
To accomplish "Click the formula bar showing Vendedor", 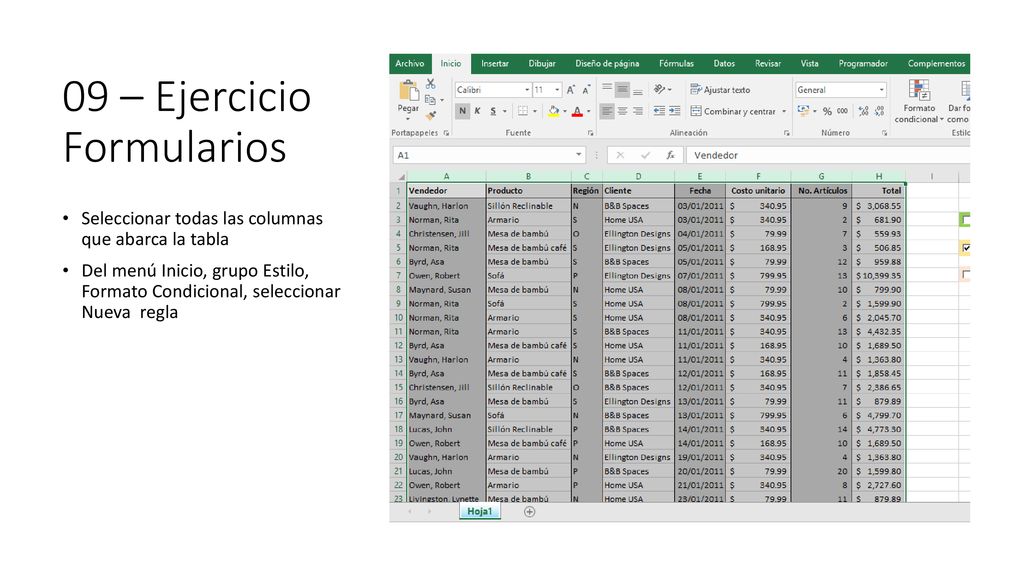I will (x=828, y=155).
